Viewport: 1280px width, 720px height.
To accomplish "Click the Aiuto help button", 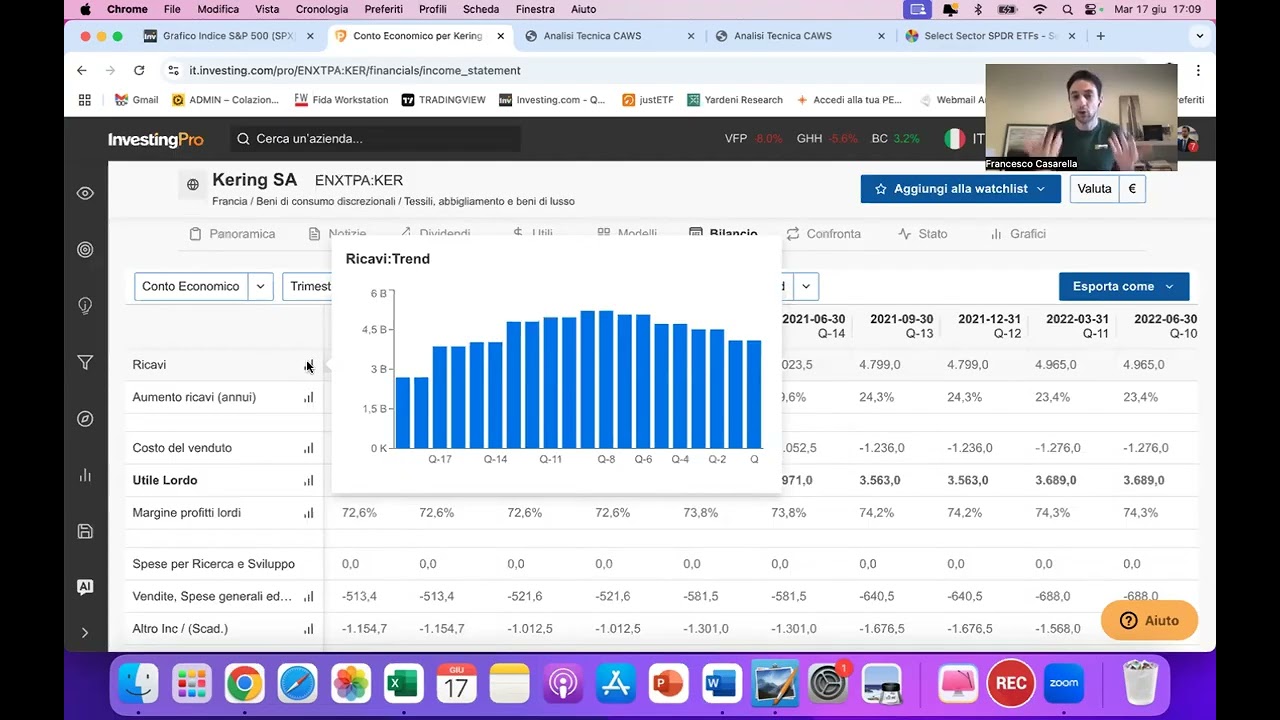I will click(x=1149, y=621).
